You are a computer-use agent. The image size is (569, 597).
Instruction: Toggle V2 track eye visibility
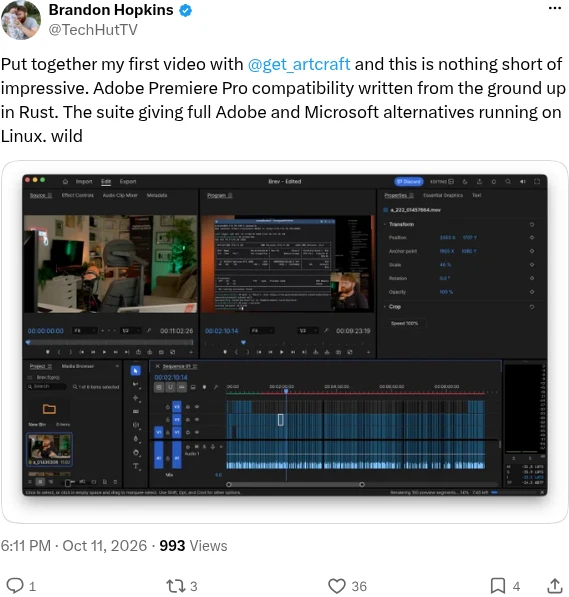(x=197, y=419)
